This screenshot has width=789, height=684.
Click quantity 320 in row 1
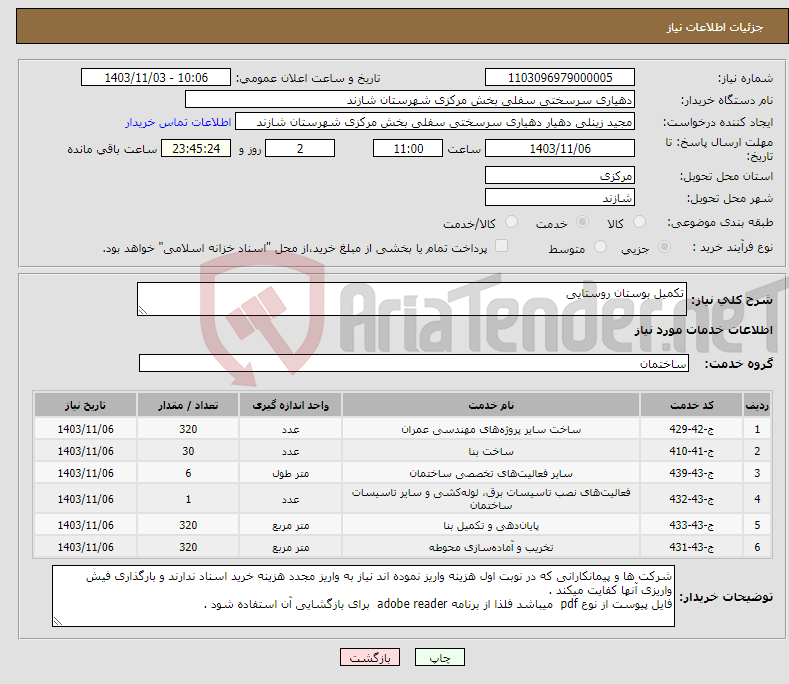[x=188, y=429]
